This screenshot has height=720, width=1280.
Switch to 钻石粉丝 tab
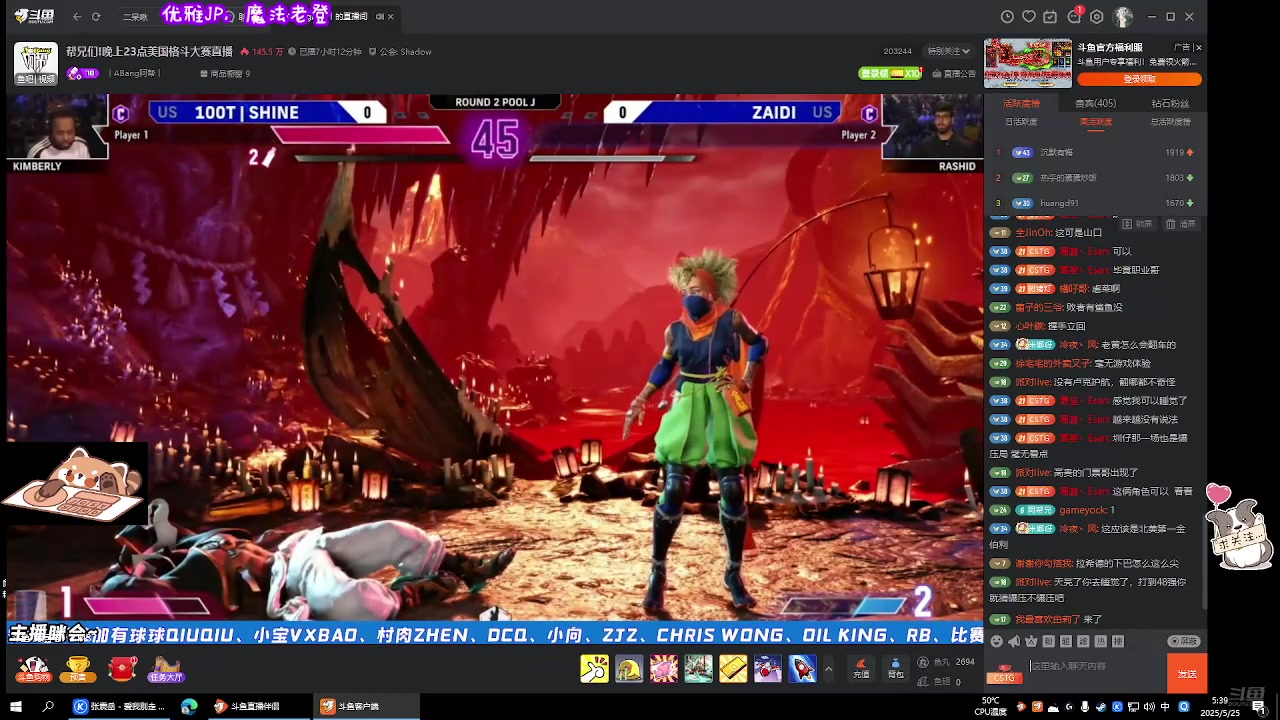tap(1170, 103)
